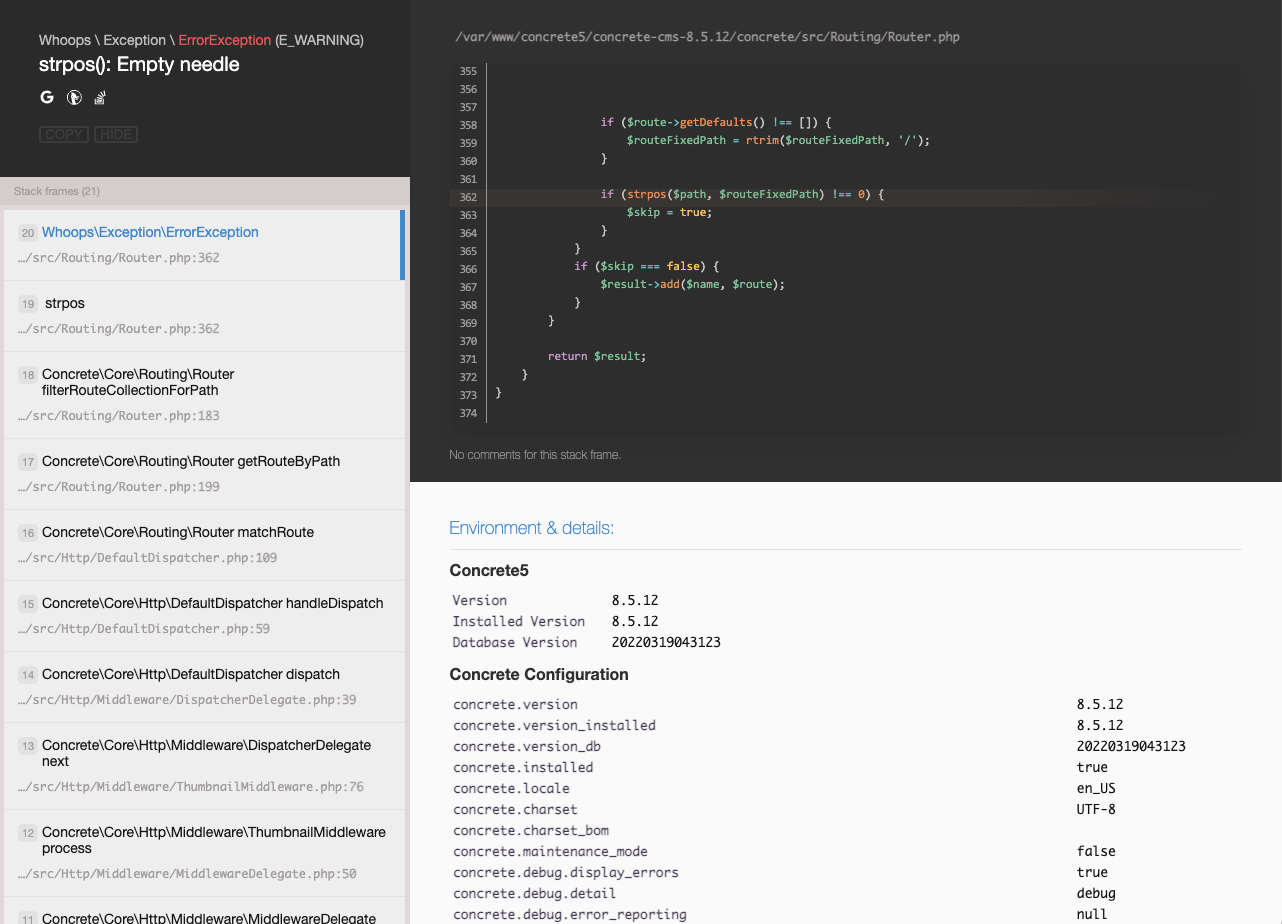Click the COPY button
1282x924 pixels.
[64, 134]
